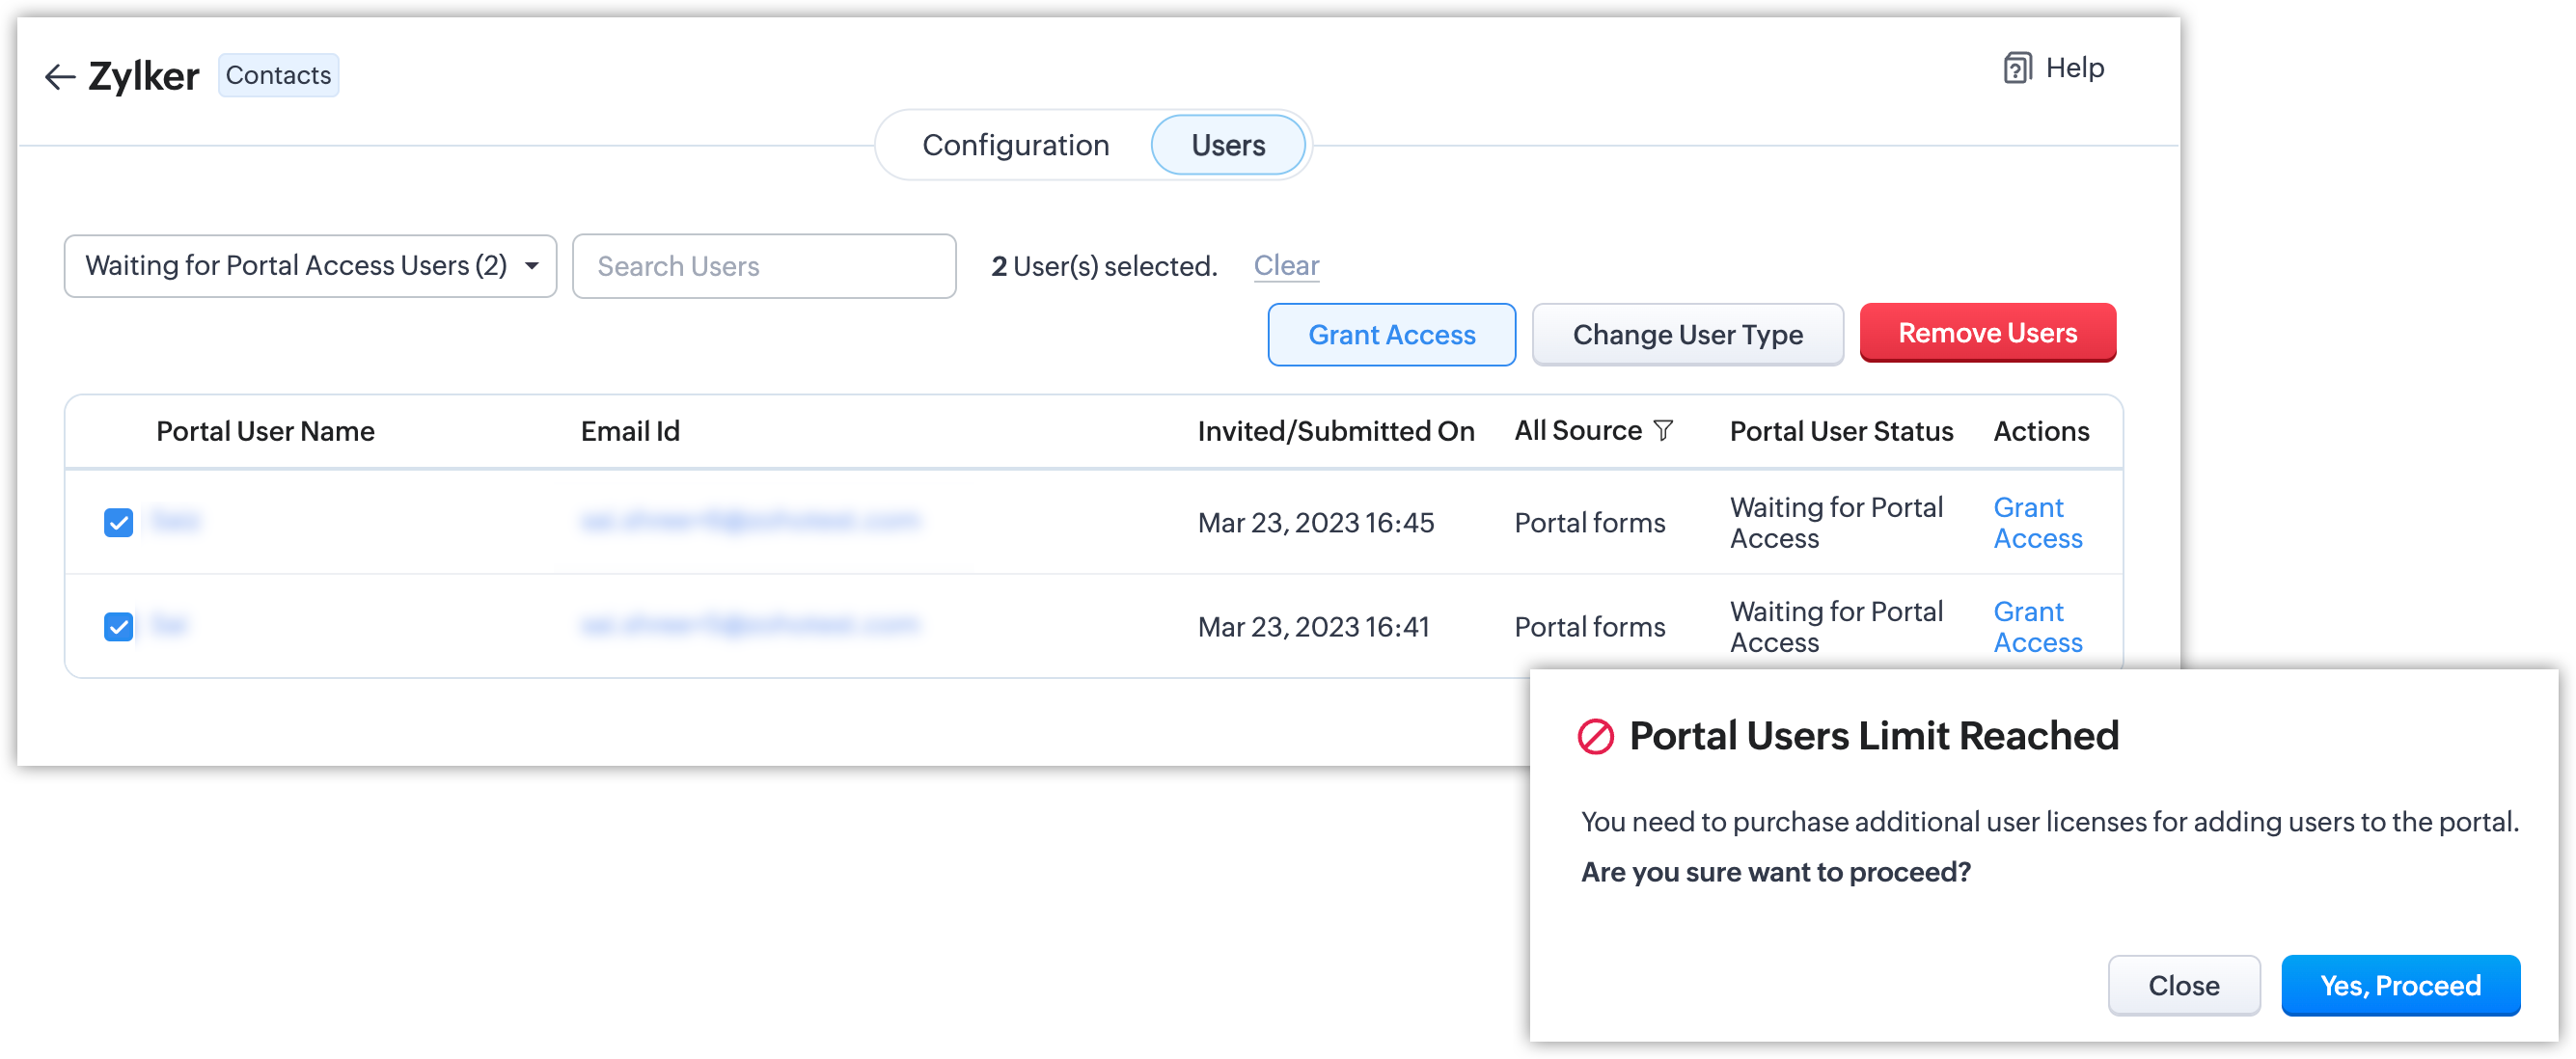
Task: Clear the selected users
Action: (1286, 266)
